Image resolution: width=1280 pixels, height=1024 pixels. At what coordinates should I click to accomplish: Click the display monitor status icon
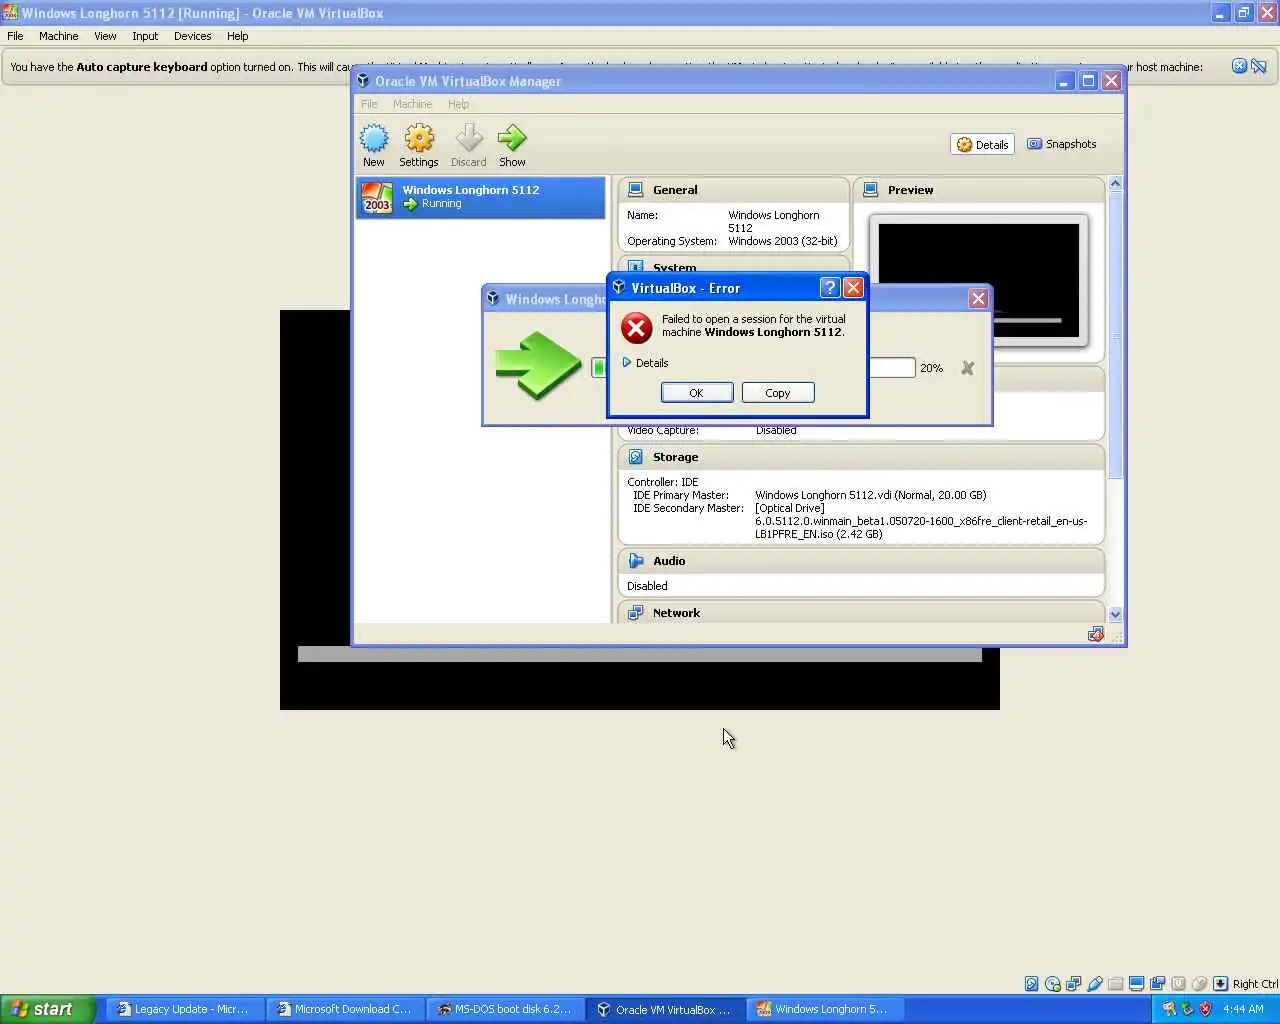point(1136,984)
